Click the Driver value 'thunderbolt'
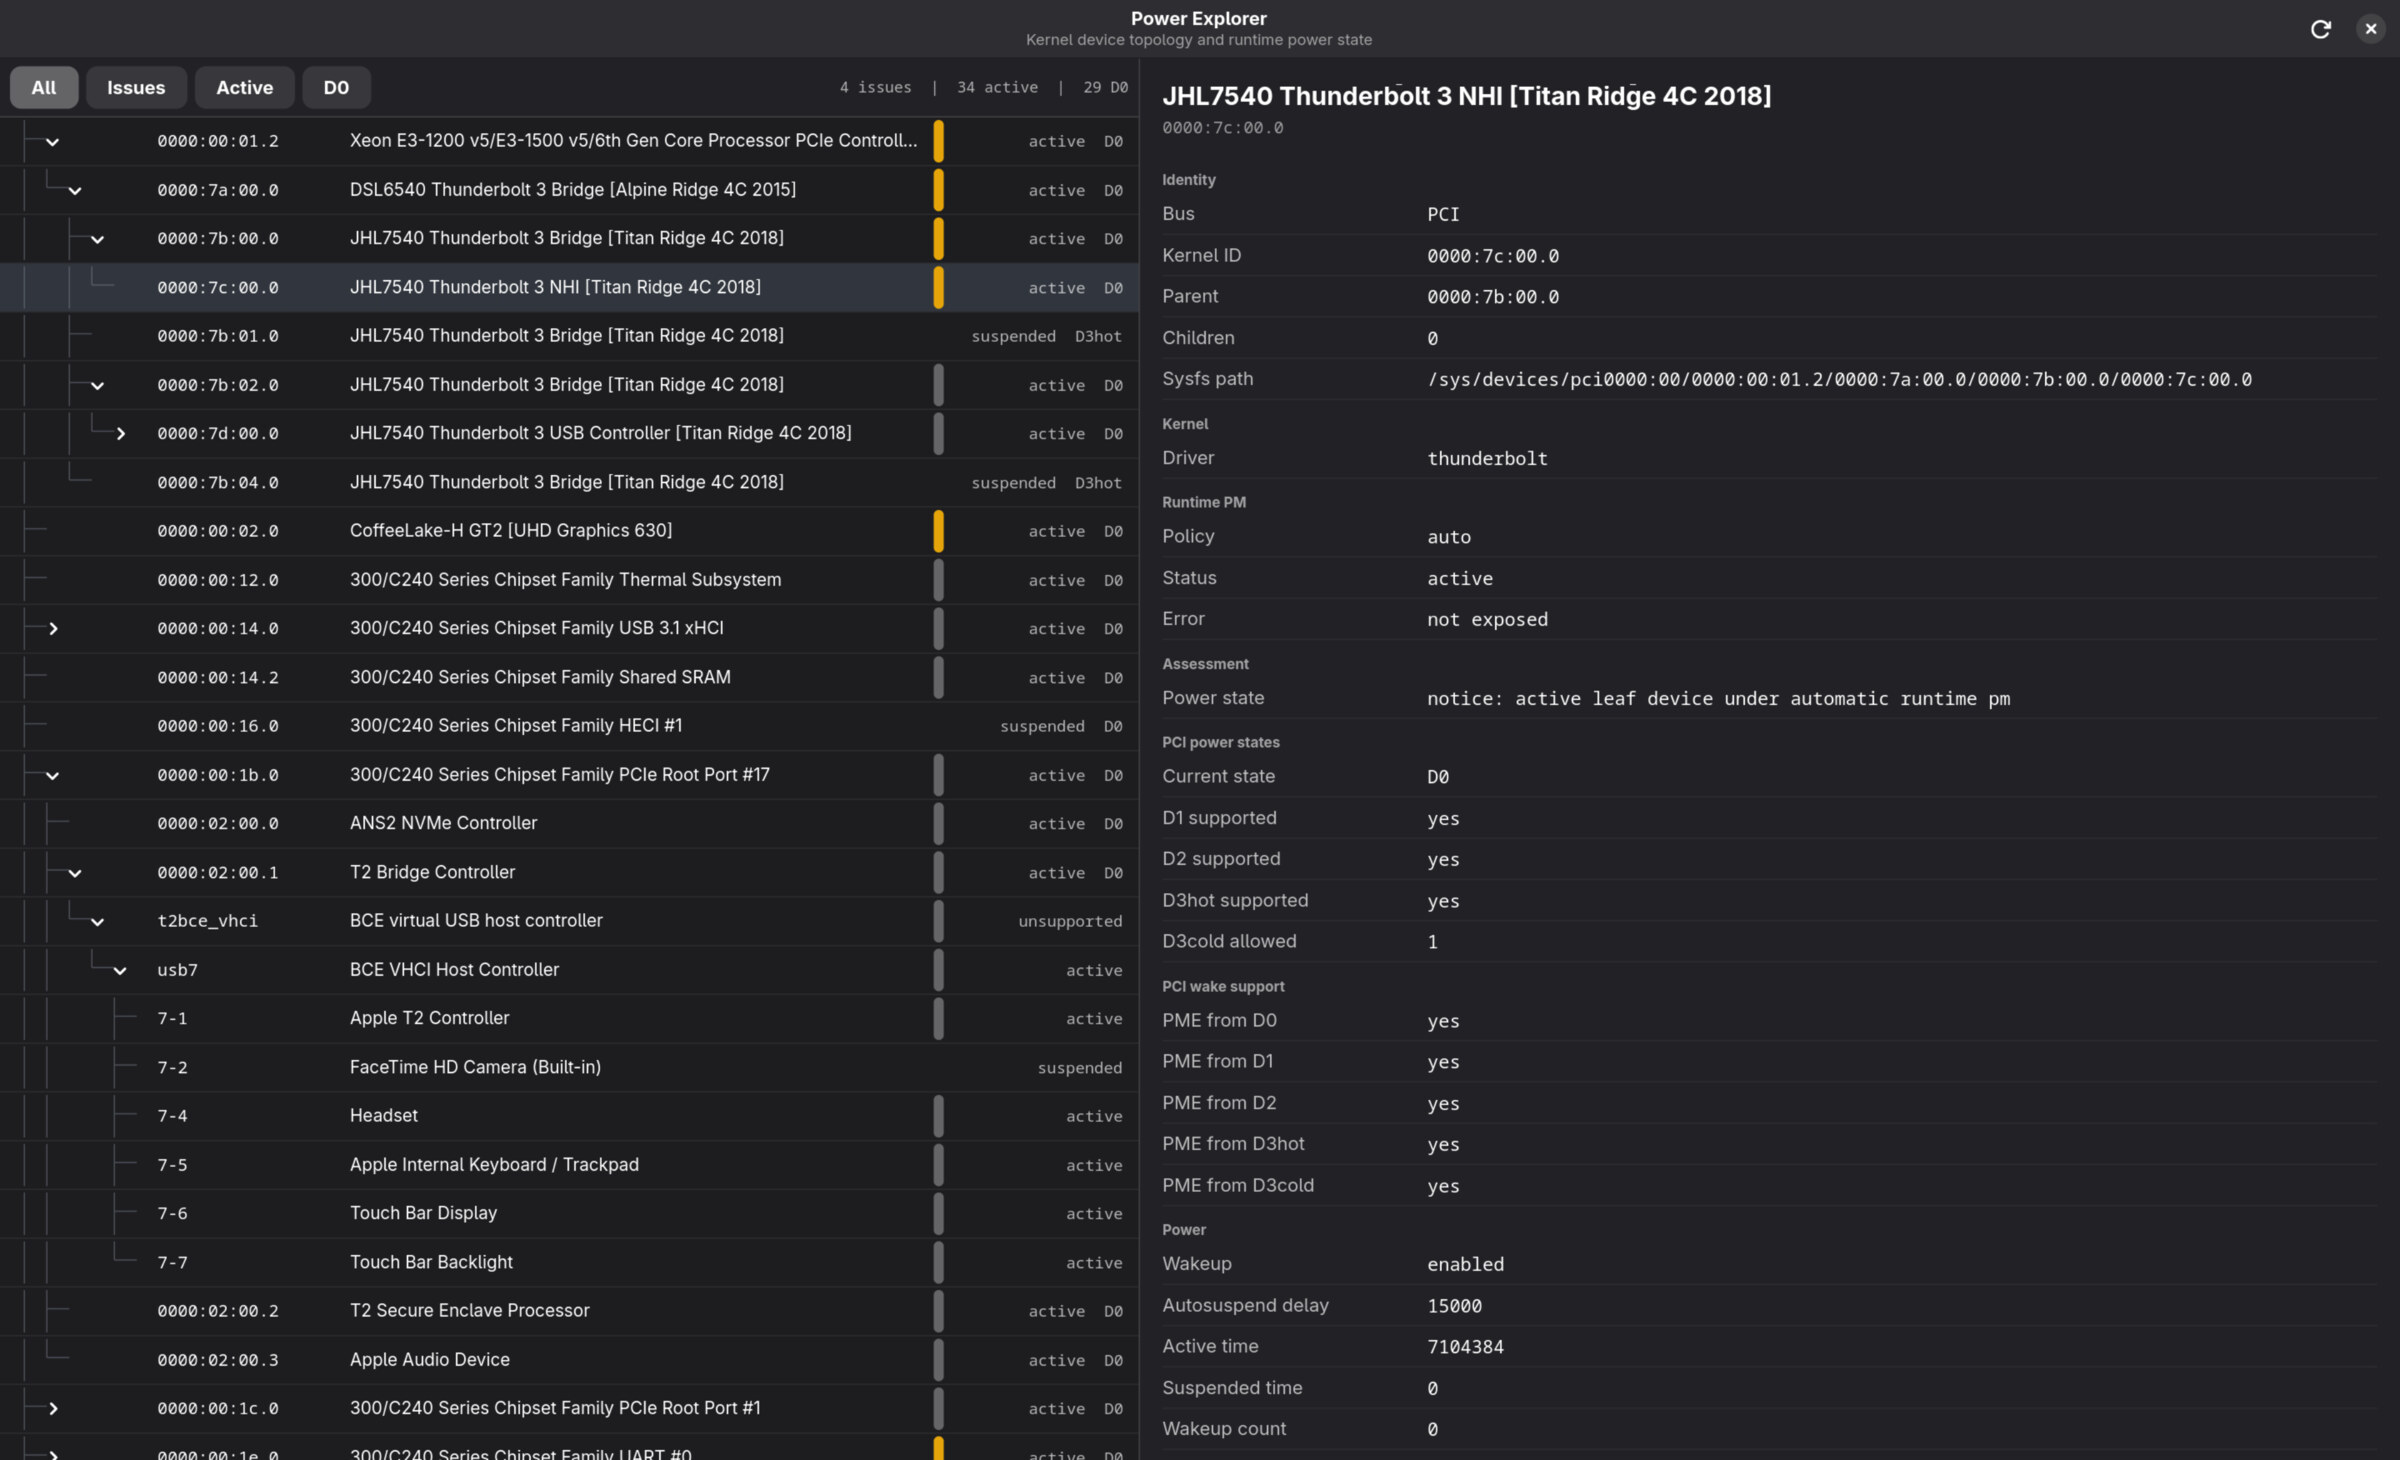Viewport: 2400px width, 1460px height. [1487, 459]
